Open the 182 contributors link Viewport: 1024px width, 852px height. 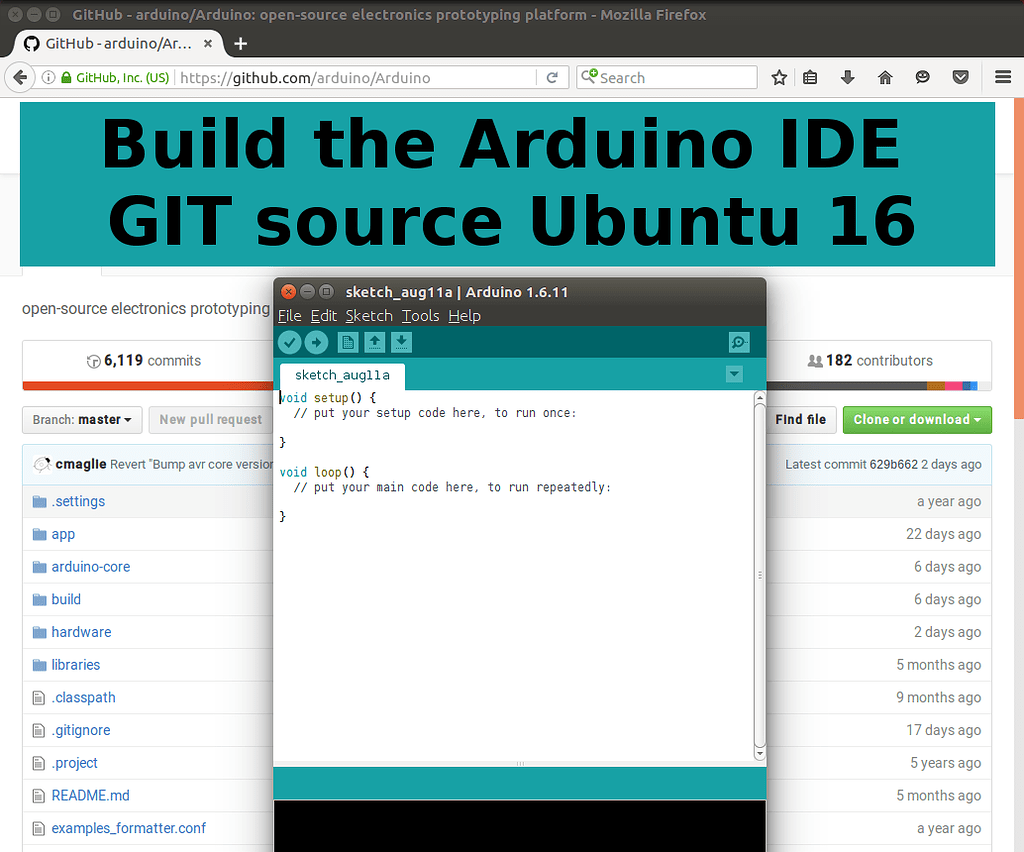tap(870, 361)
